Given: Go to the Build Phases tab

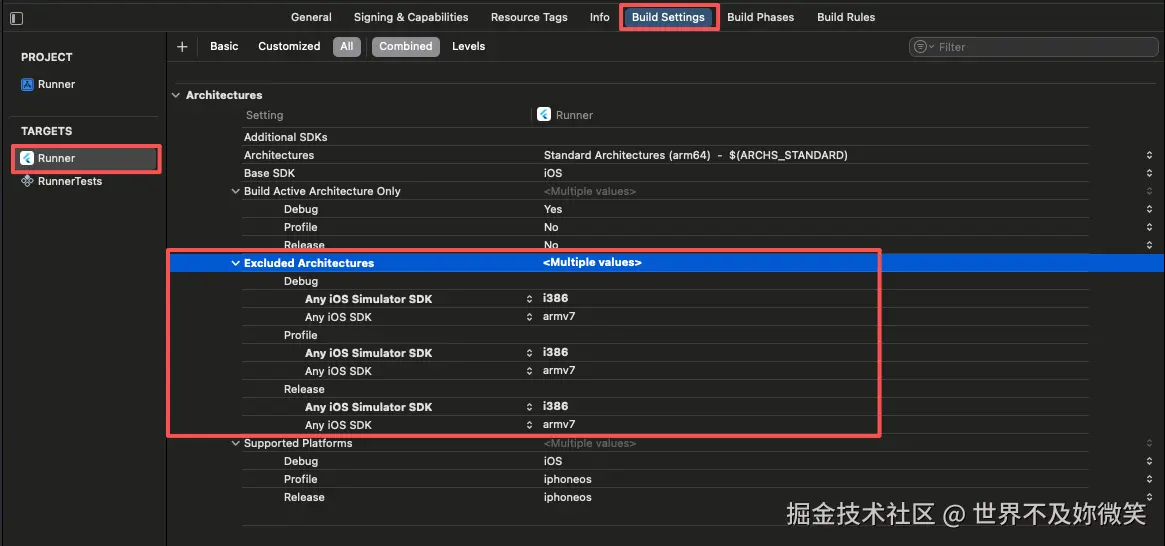Looking at the screenshot, I should (x=760, y=17).
